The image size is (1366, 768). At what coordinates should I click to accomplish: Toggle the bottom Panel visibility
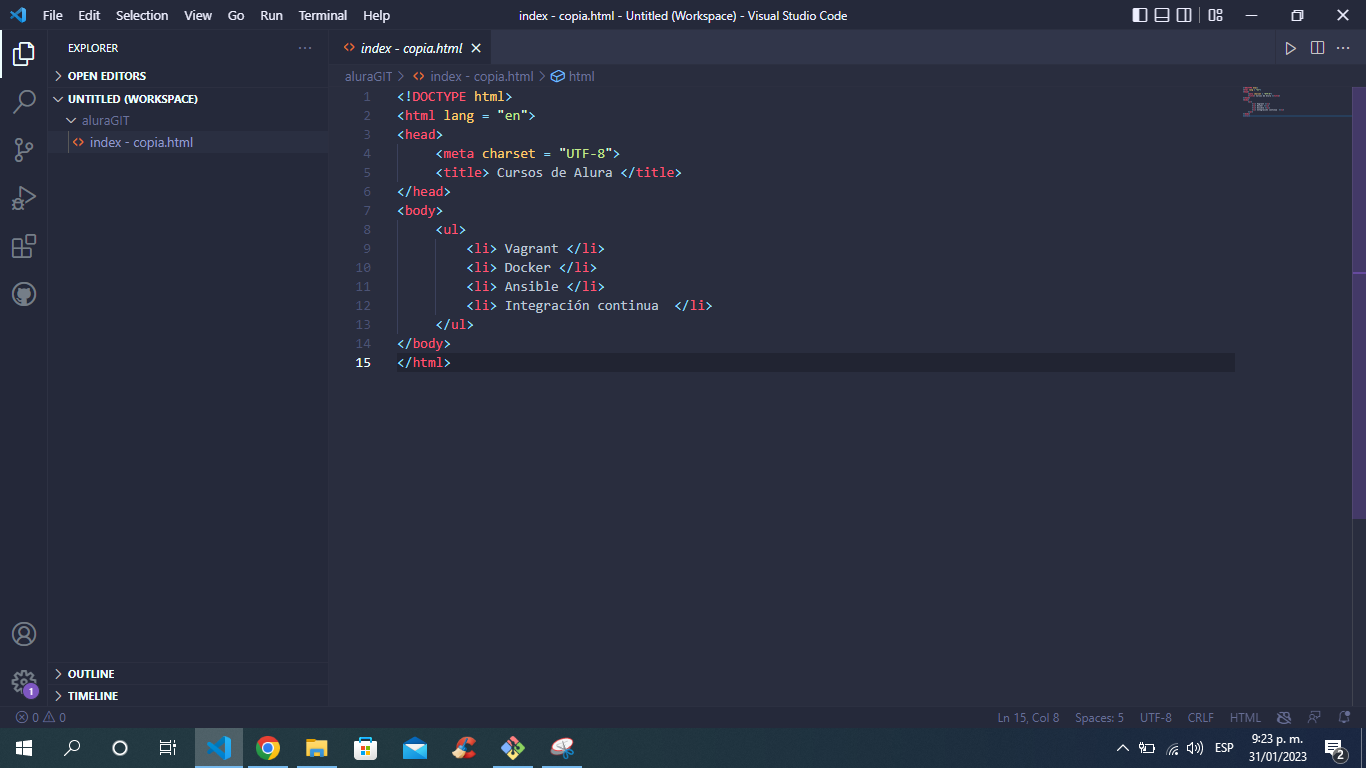1162,15
